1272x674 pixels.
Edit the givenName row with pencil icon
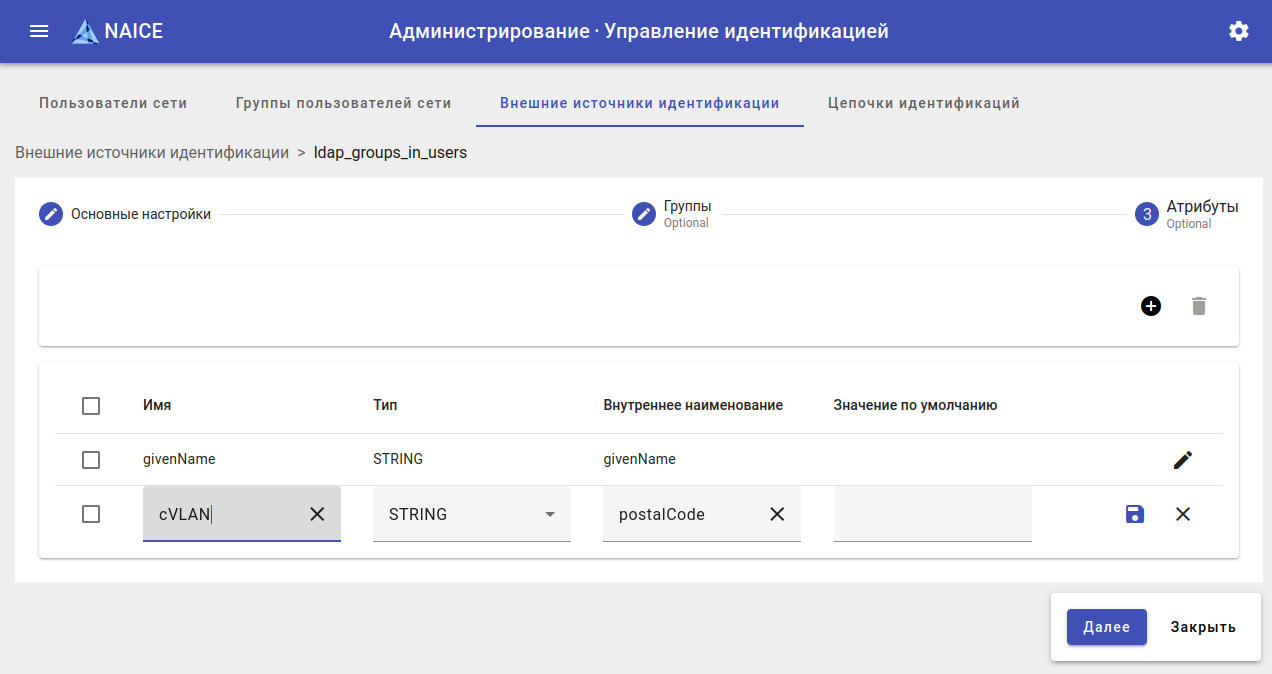pos(1183,460)
